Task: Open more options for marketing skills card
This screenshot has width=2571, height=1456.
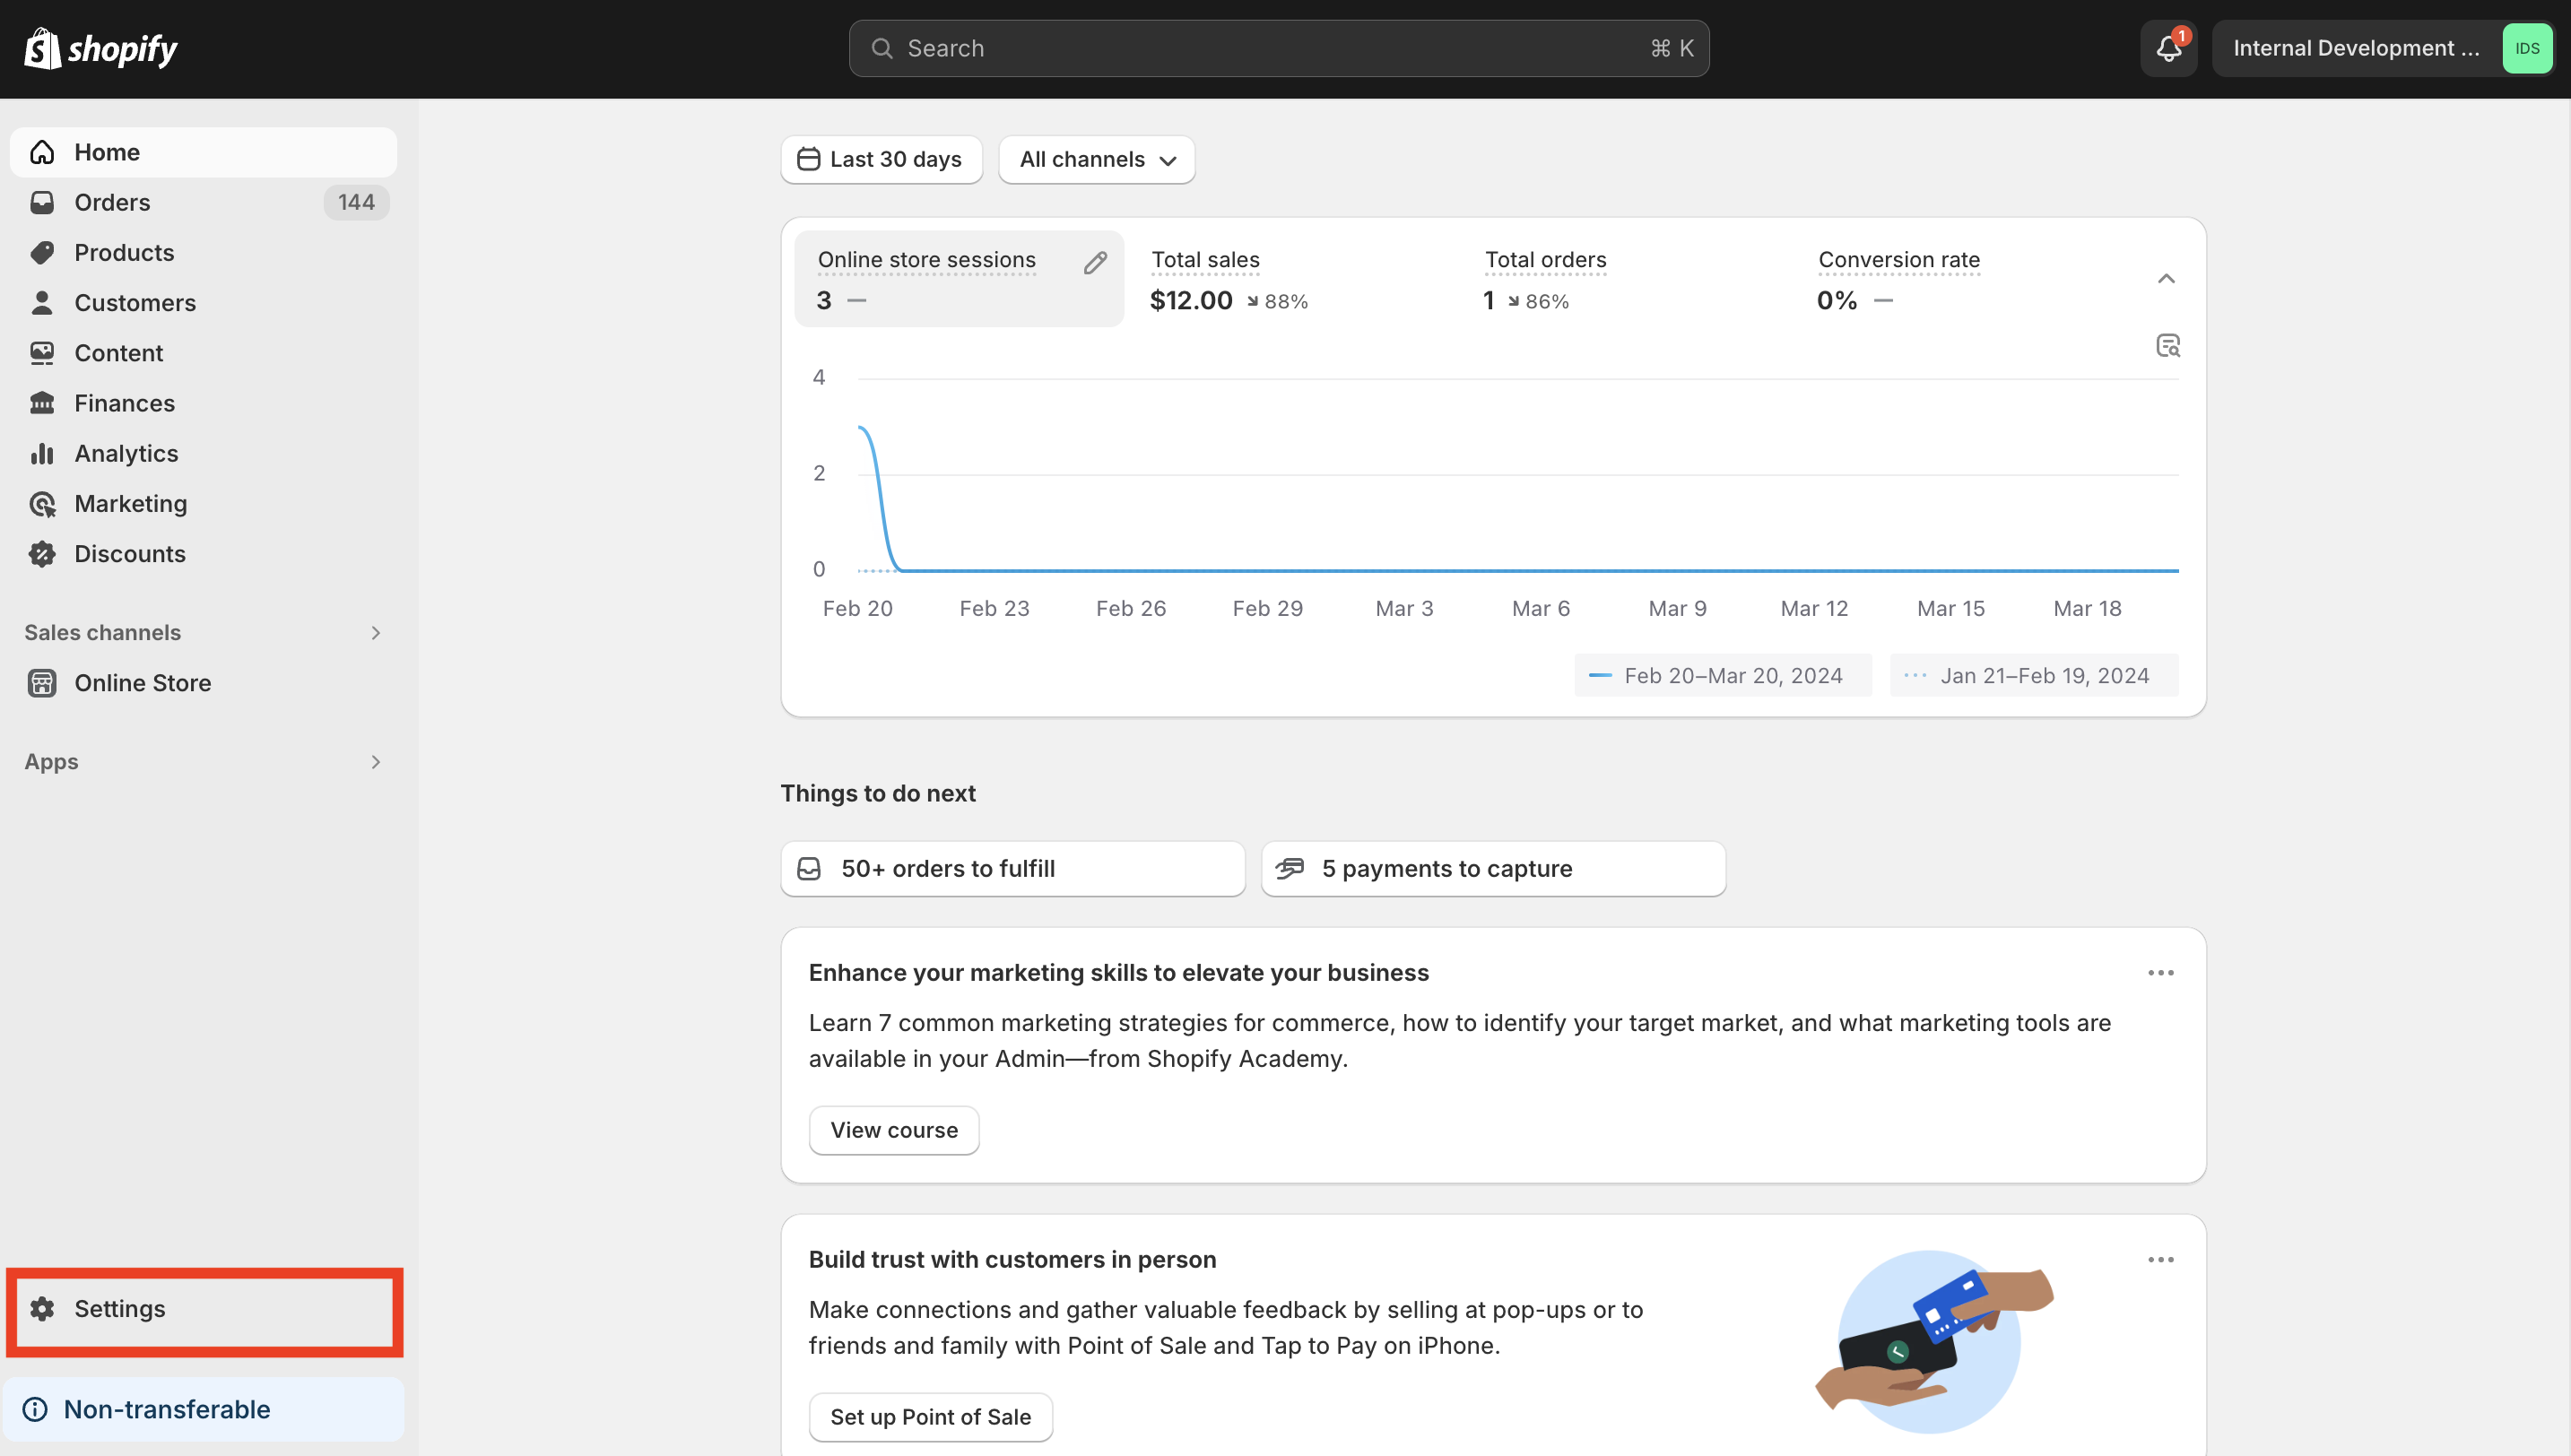Action: click(2160, 972)
